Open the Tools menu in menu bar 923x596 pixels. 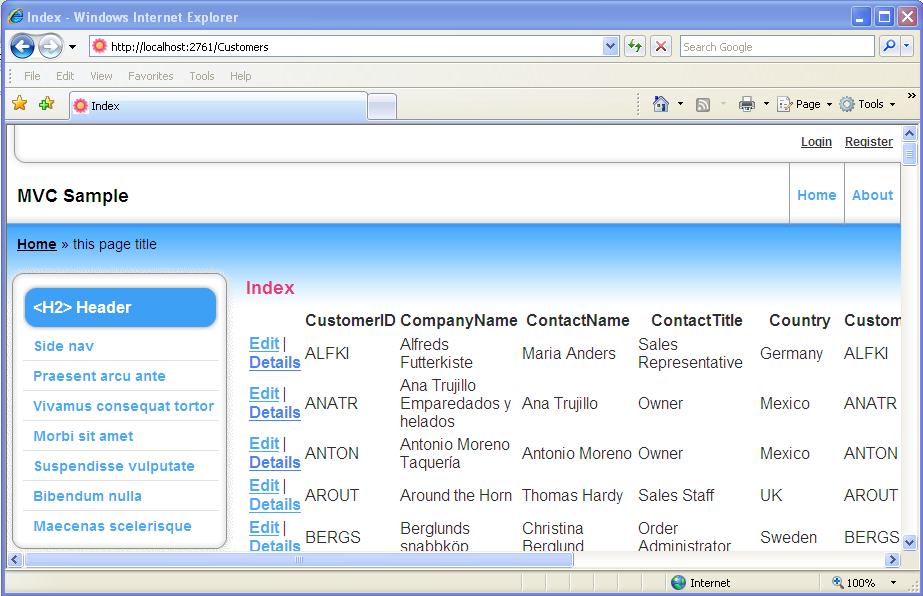201,76
